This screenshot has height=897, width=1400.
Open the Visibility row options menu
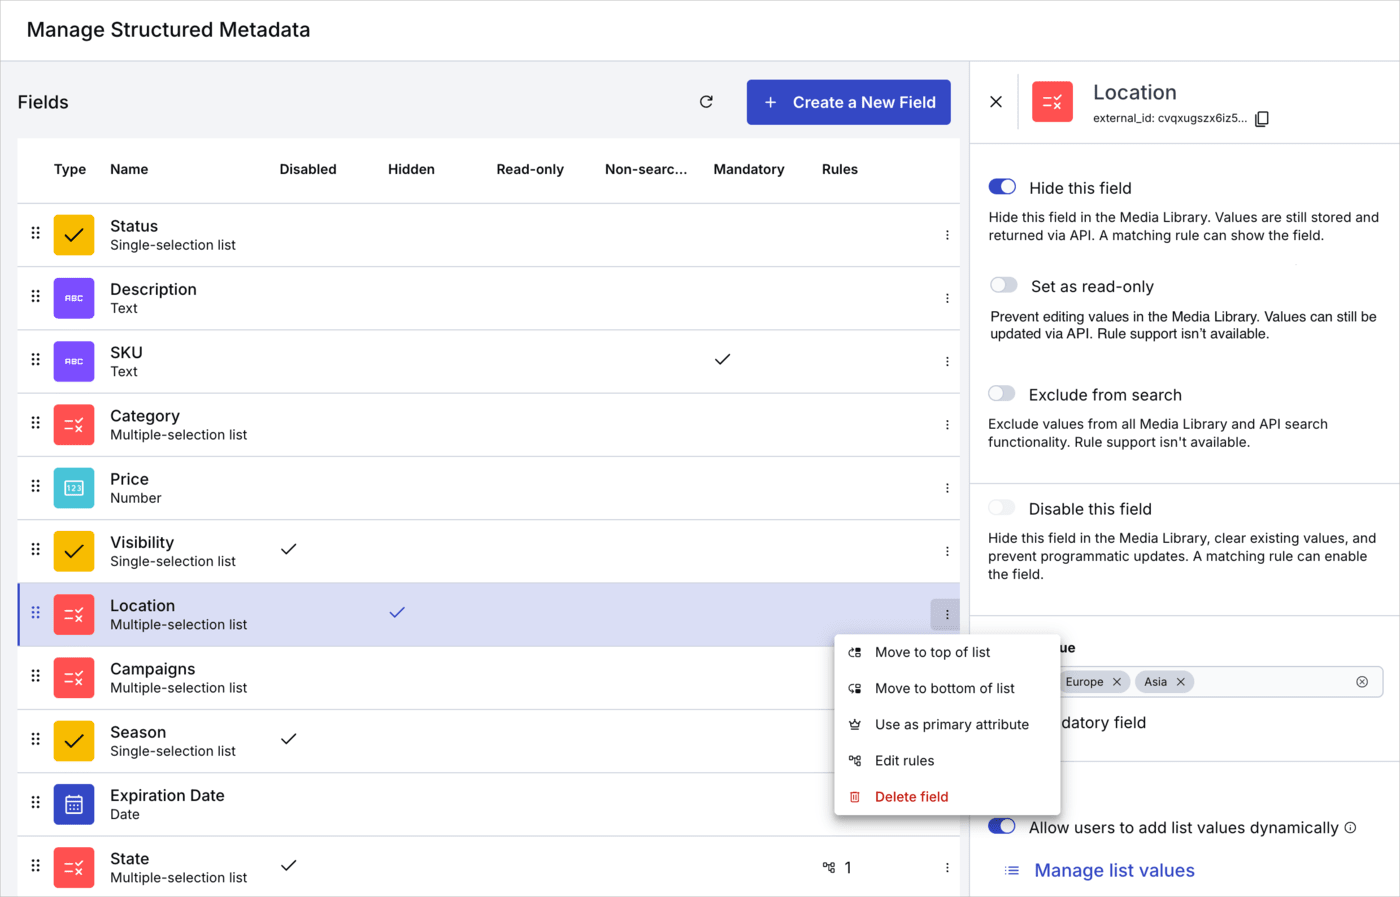(947, 551)
